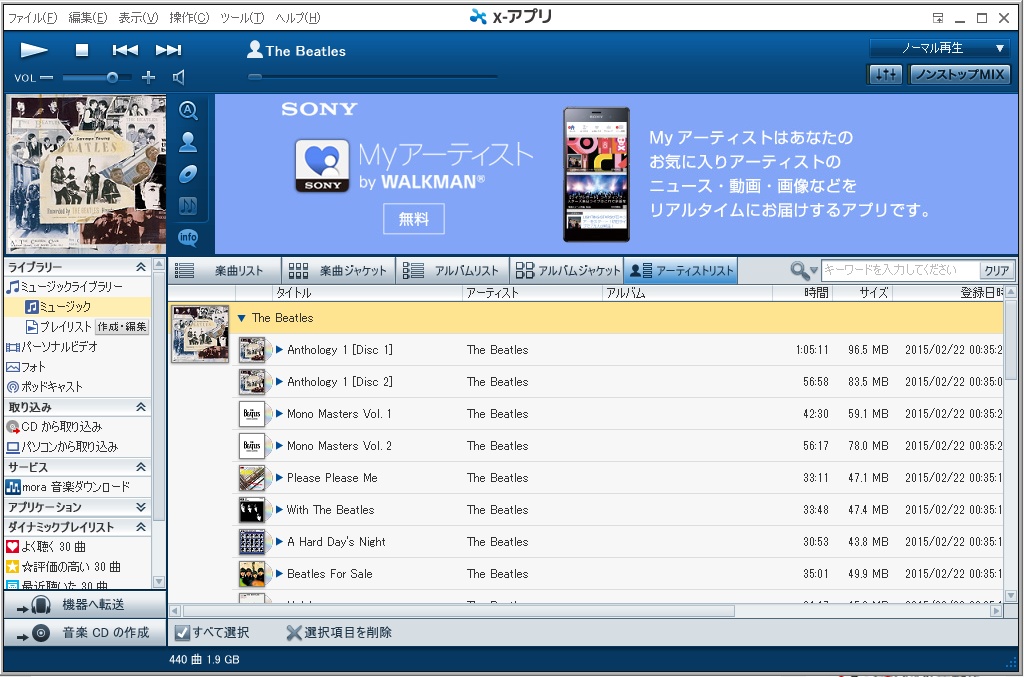Switch to the 楽曲リスト view tab
This screenshot has width=1024, height=677.
(225, 270)
